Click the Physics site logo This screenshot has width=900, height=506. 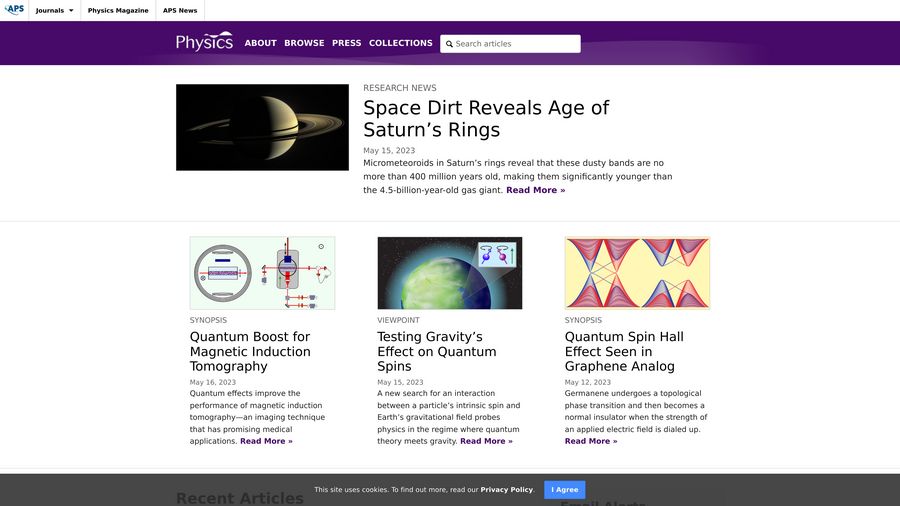click(x=204, y=42)
